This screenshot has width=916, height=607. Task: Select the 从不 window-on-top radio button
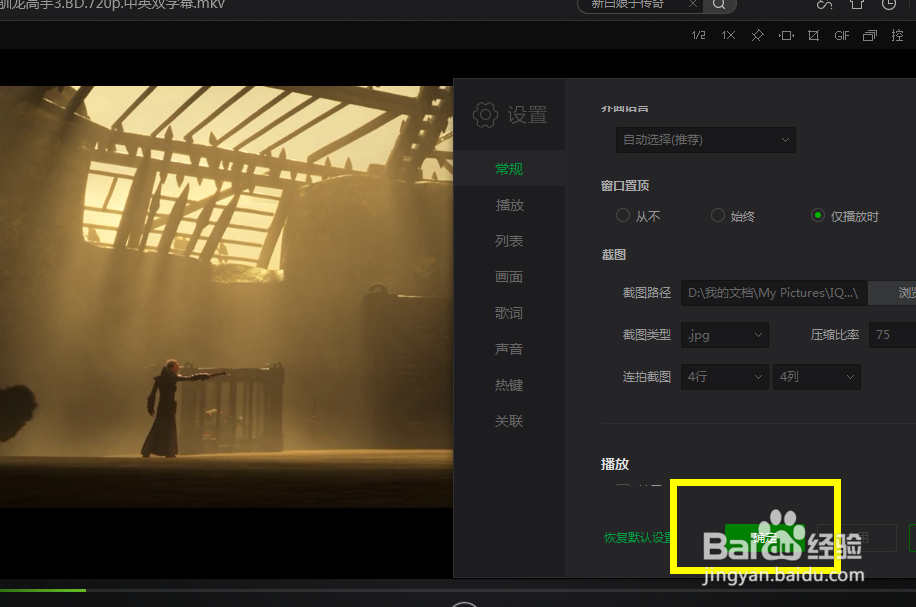[622, 215]
